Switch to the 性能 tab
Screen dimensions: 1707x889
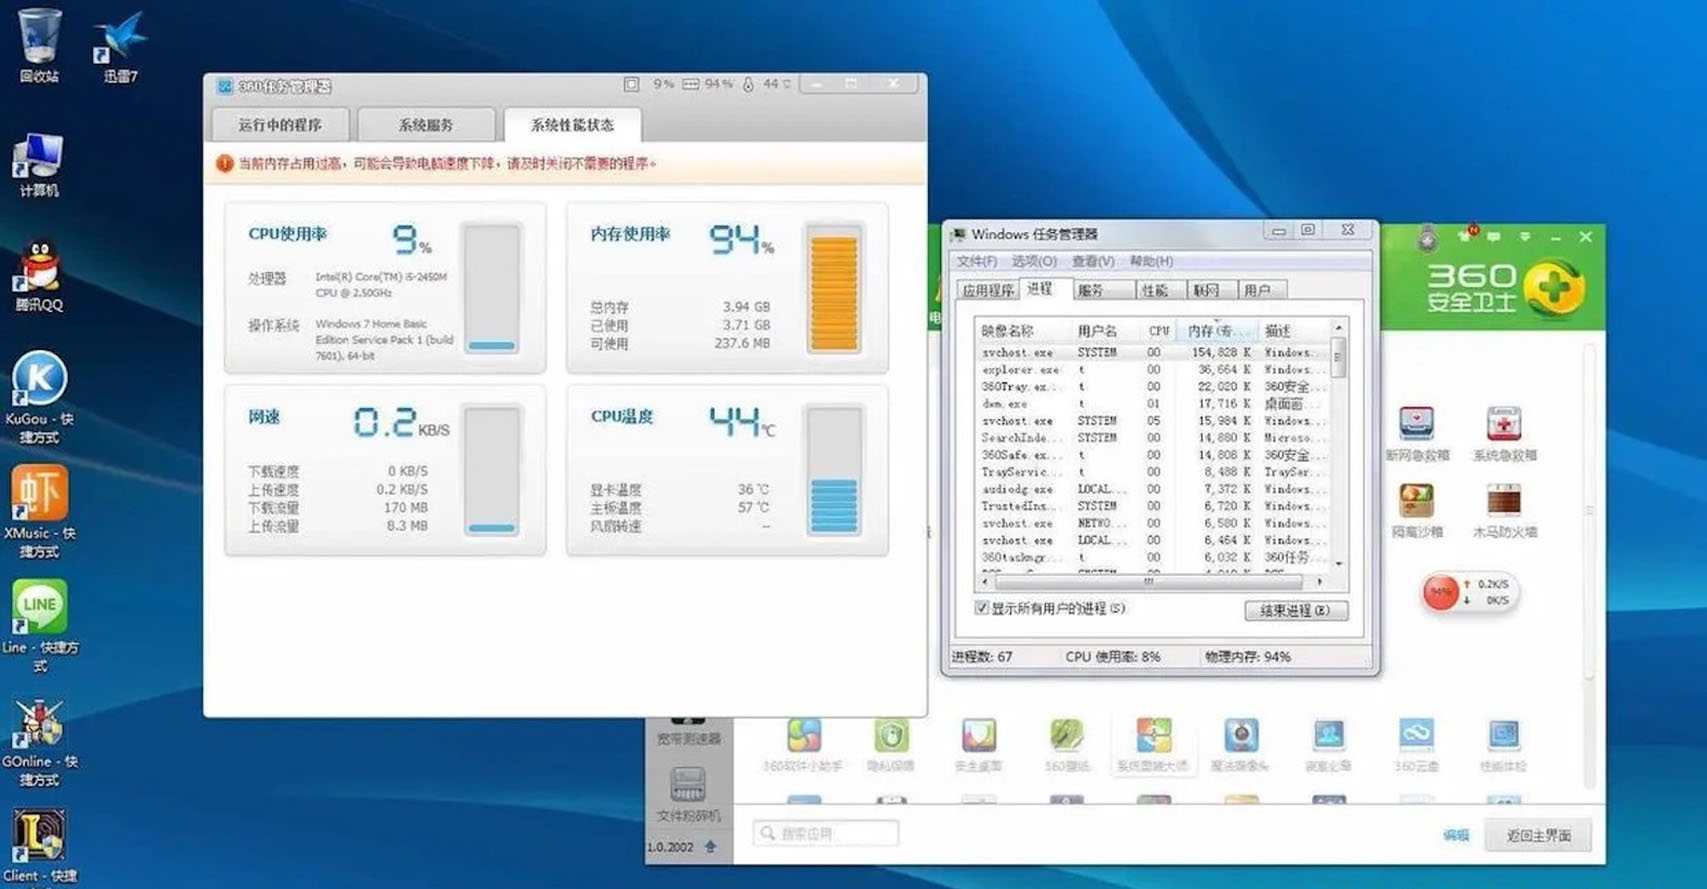(x=1154, y=290)
